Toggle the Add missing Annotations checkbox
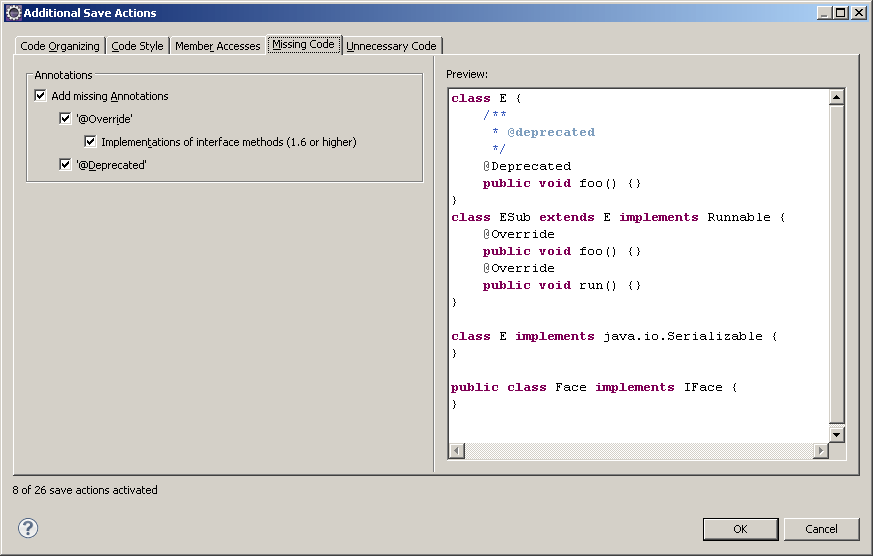 coord(41,96)
